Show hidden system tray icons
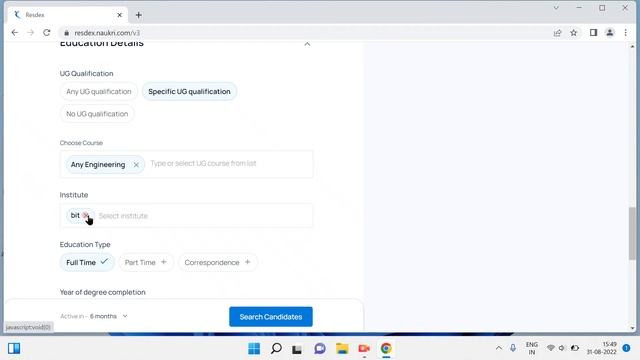 click(499, 349)
